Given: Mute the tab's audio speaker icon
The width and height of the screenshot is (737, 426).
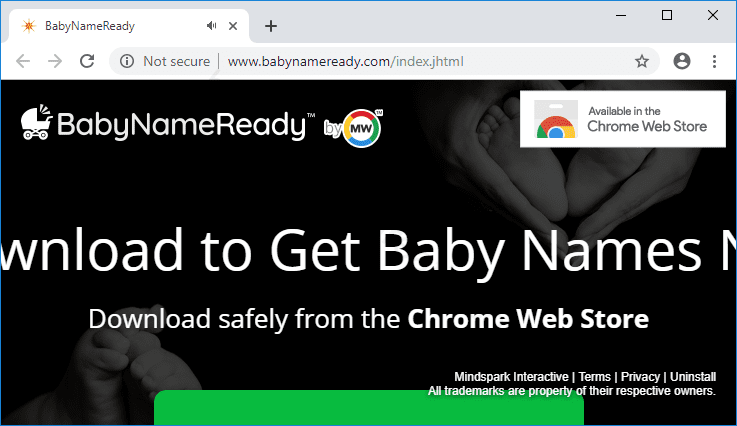Looking at the screenshot, I should [x=211, y=26].
